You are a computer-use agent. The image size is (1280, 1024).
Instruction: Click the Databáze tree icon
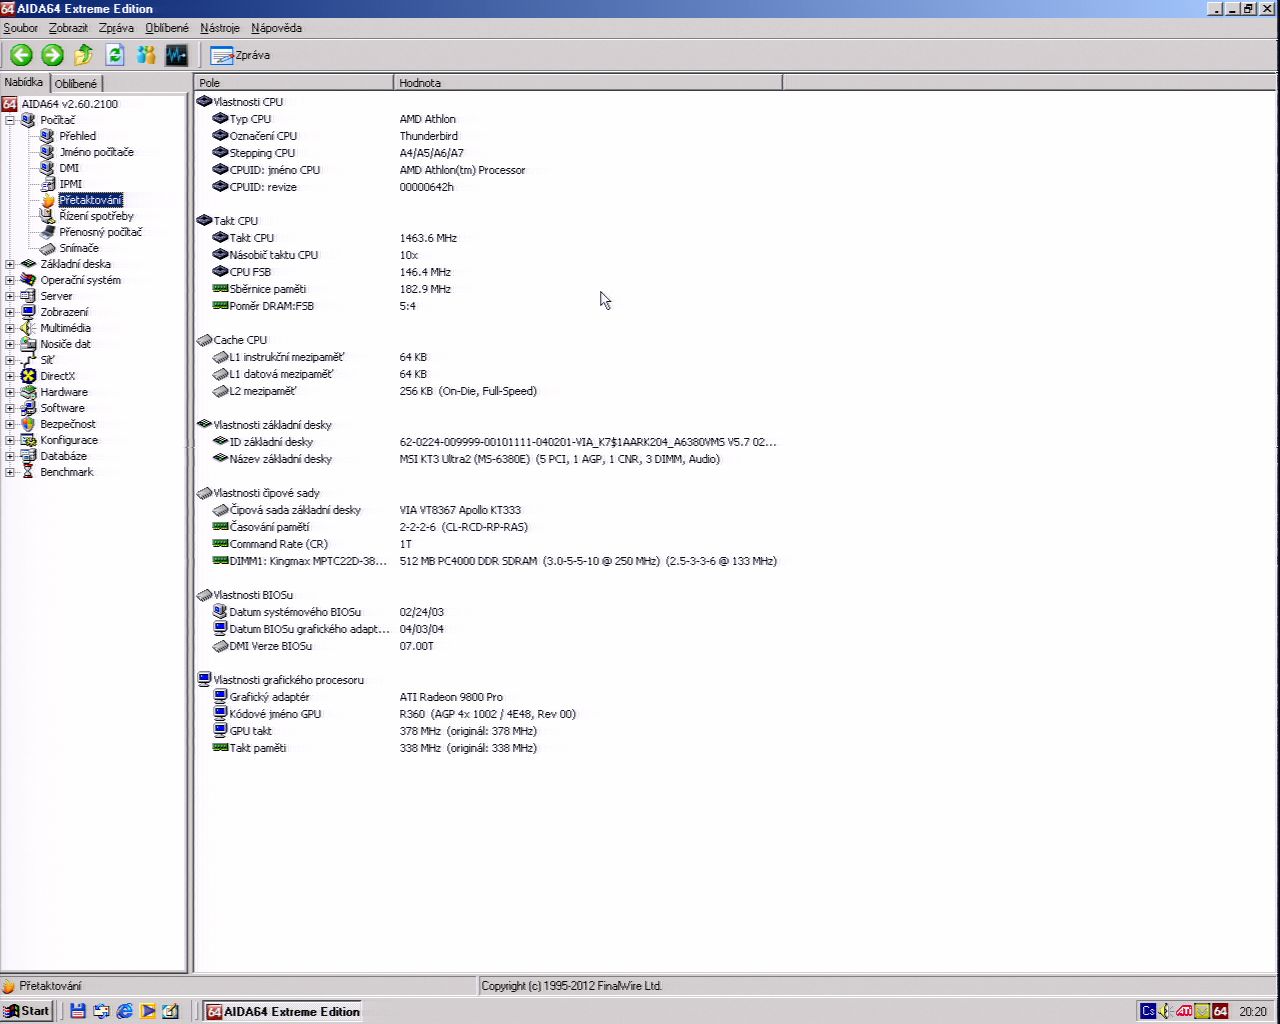click(28, 456)
